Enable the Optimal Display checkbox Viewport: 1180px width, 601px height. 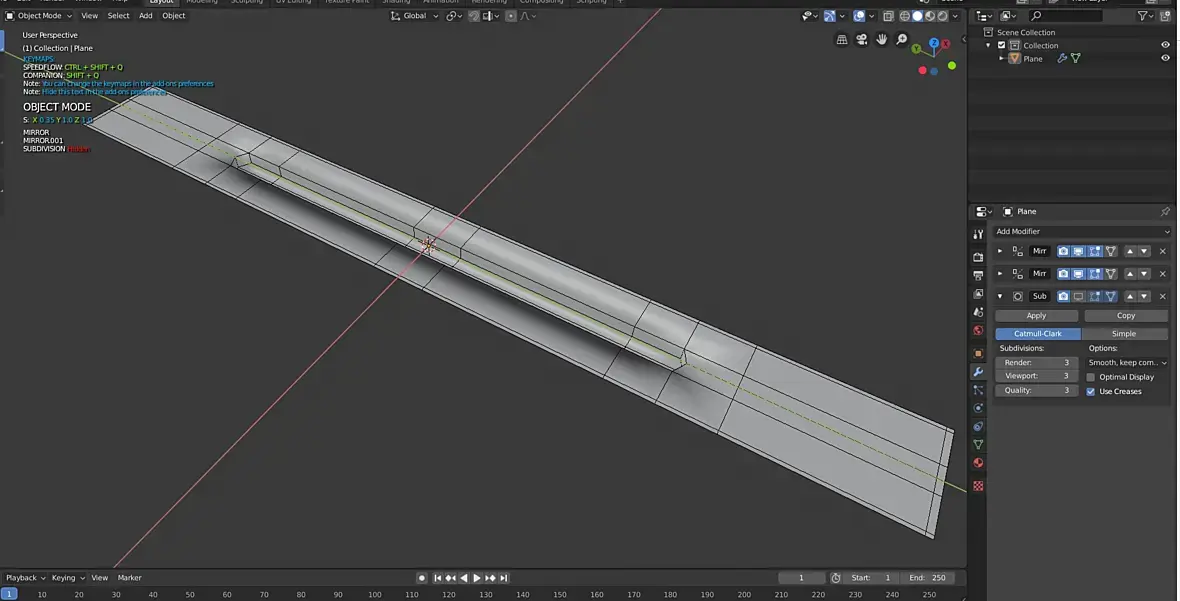click(x=1091, y=377)
